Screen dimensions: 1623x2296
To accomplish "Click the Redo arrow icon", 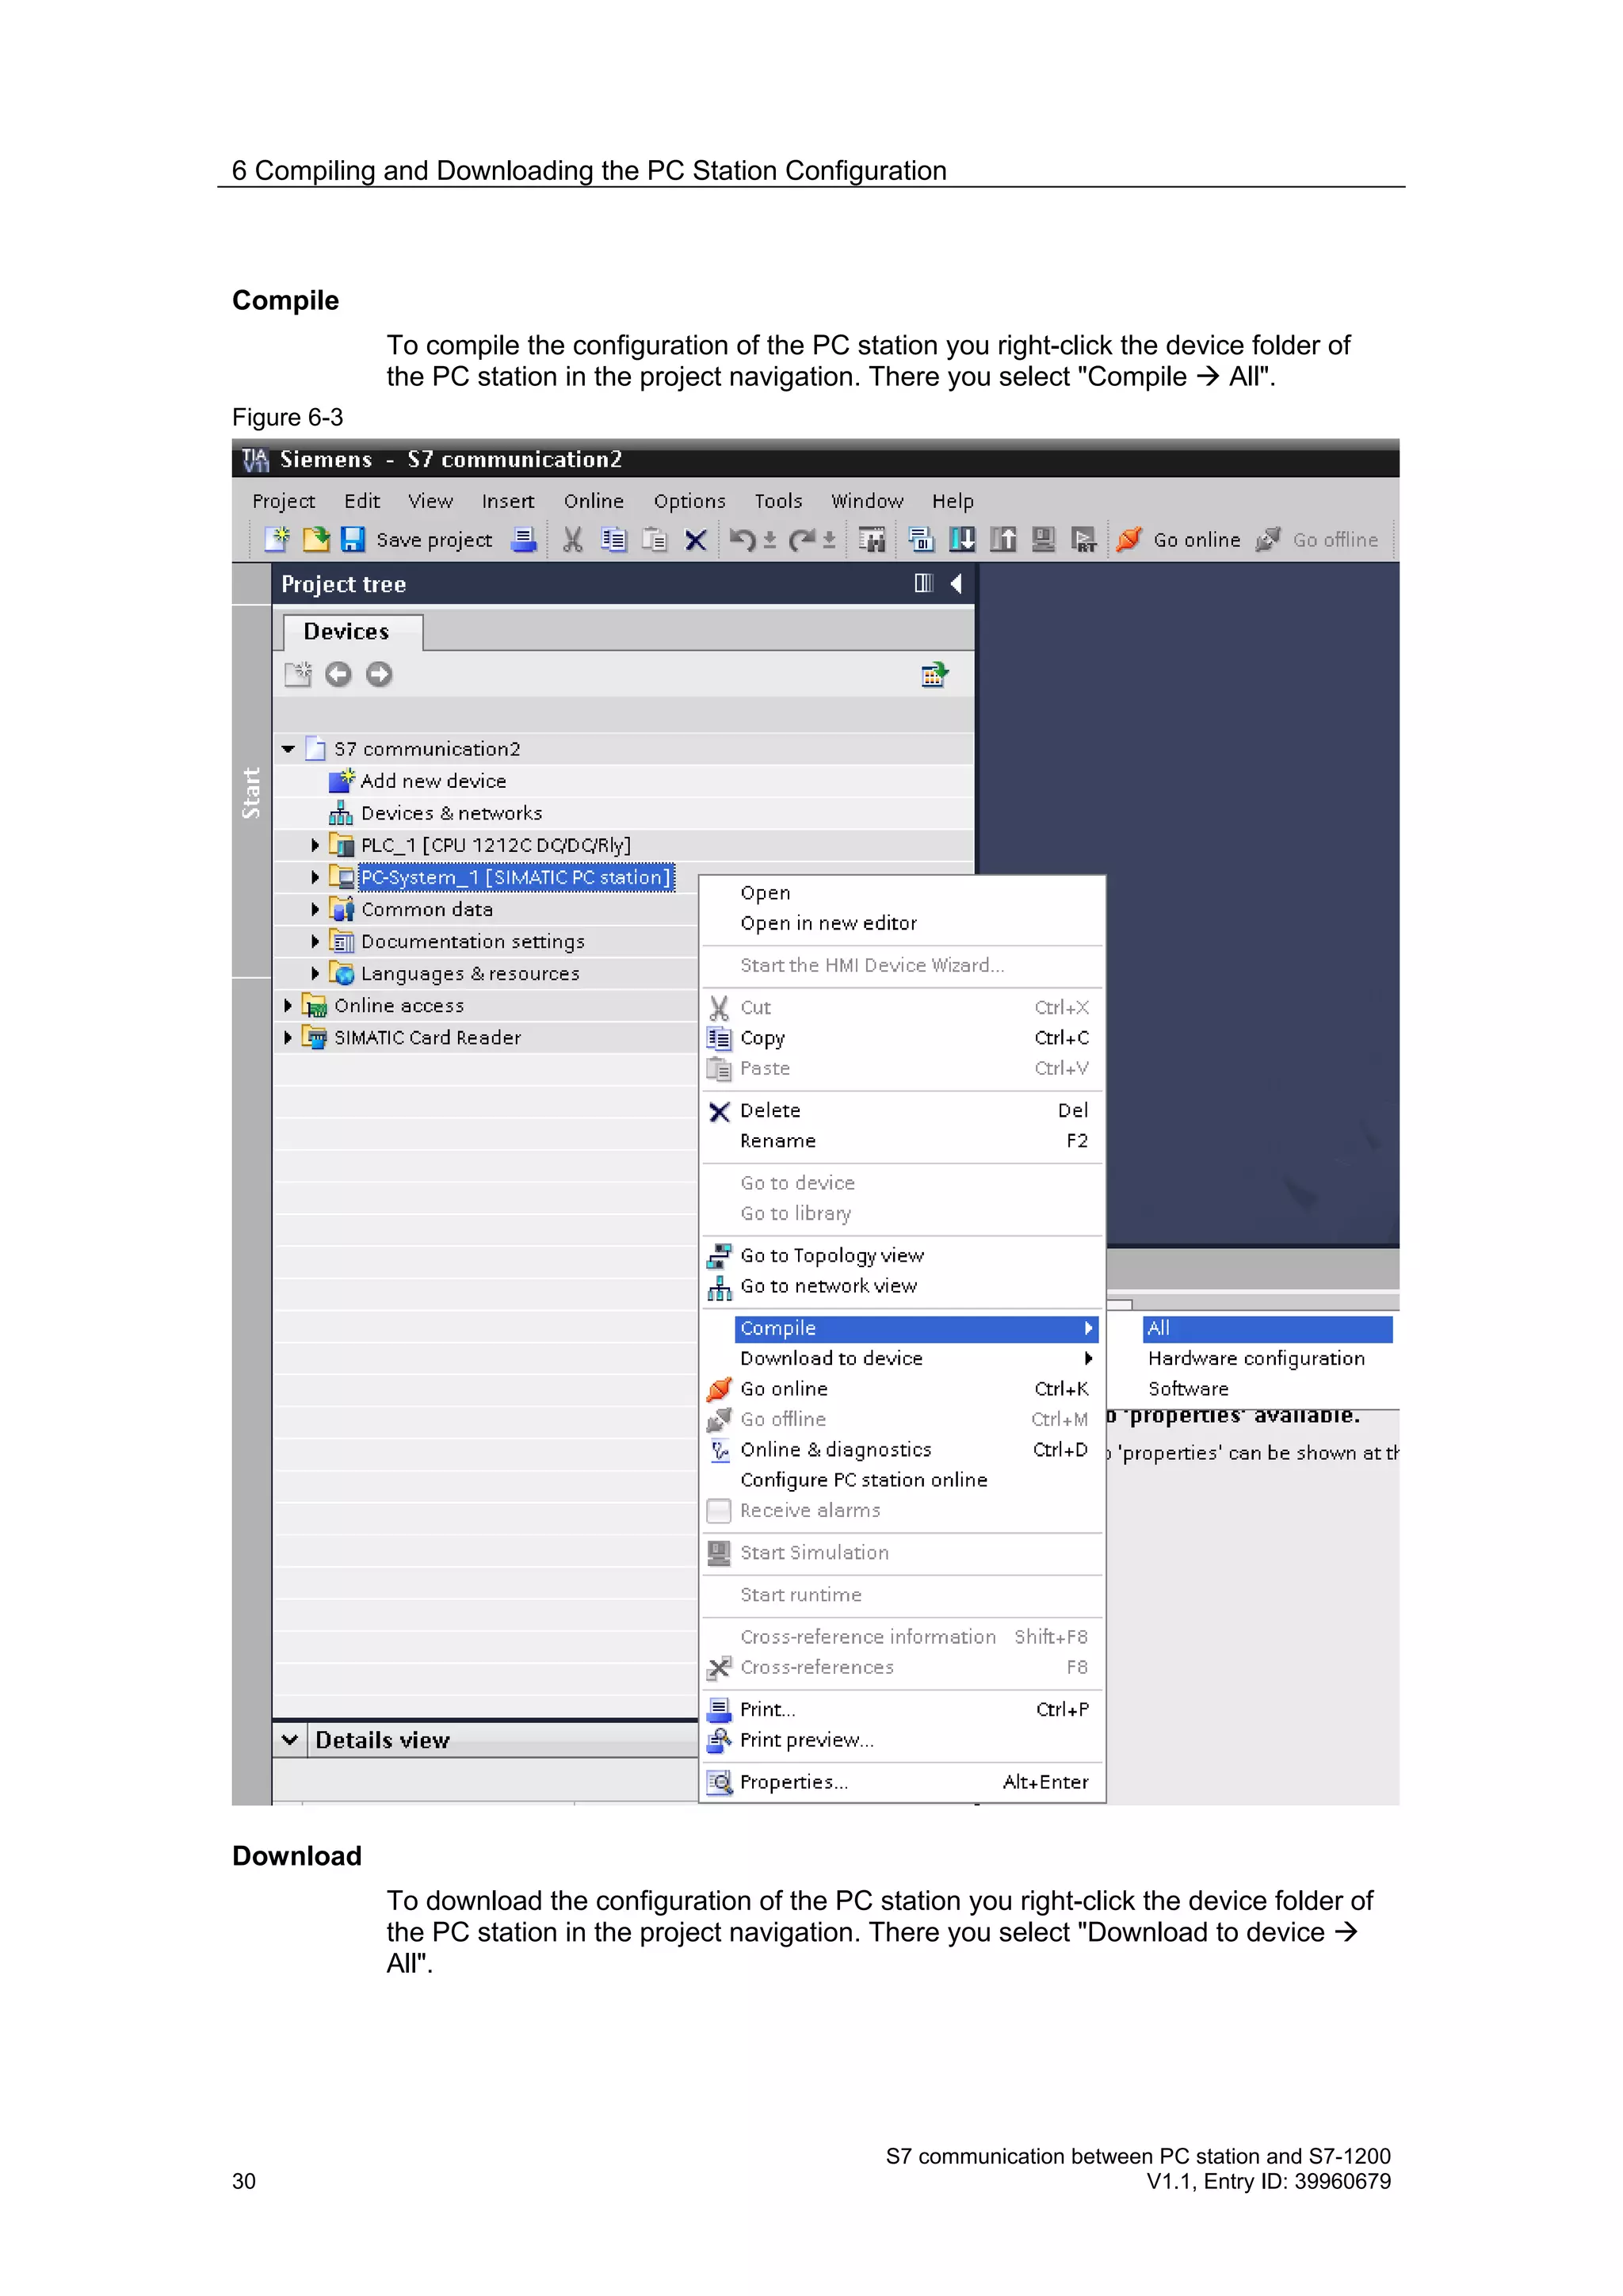I will pos(802,540).
